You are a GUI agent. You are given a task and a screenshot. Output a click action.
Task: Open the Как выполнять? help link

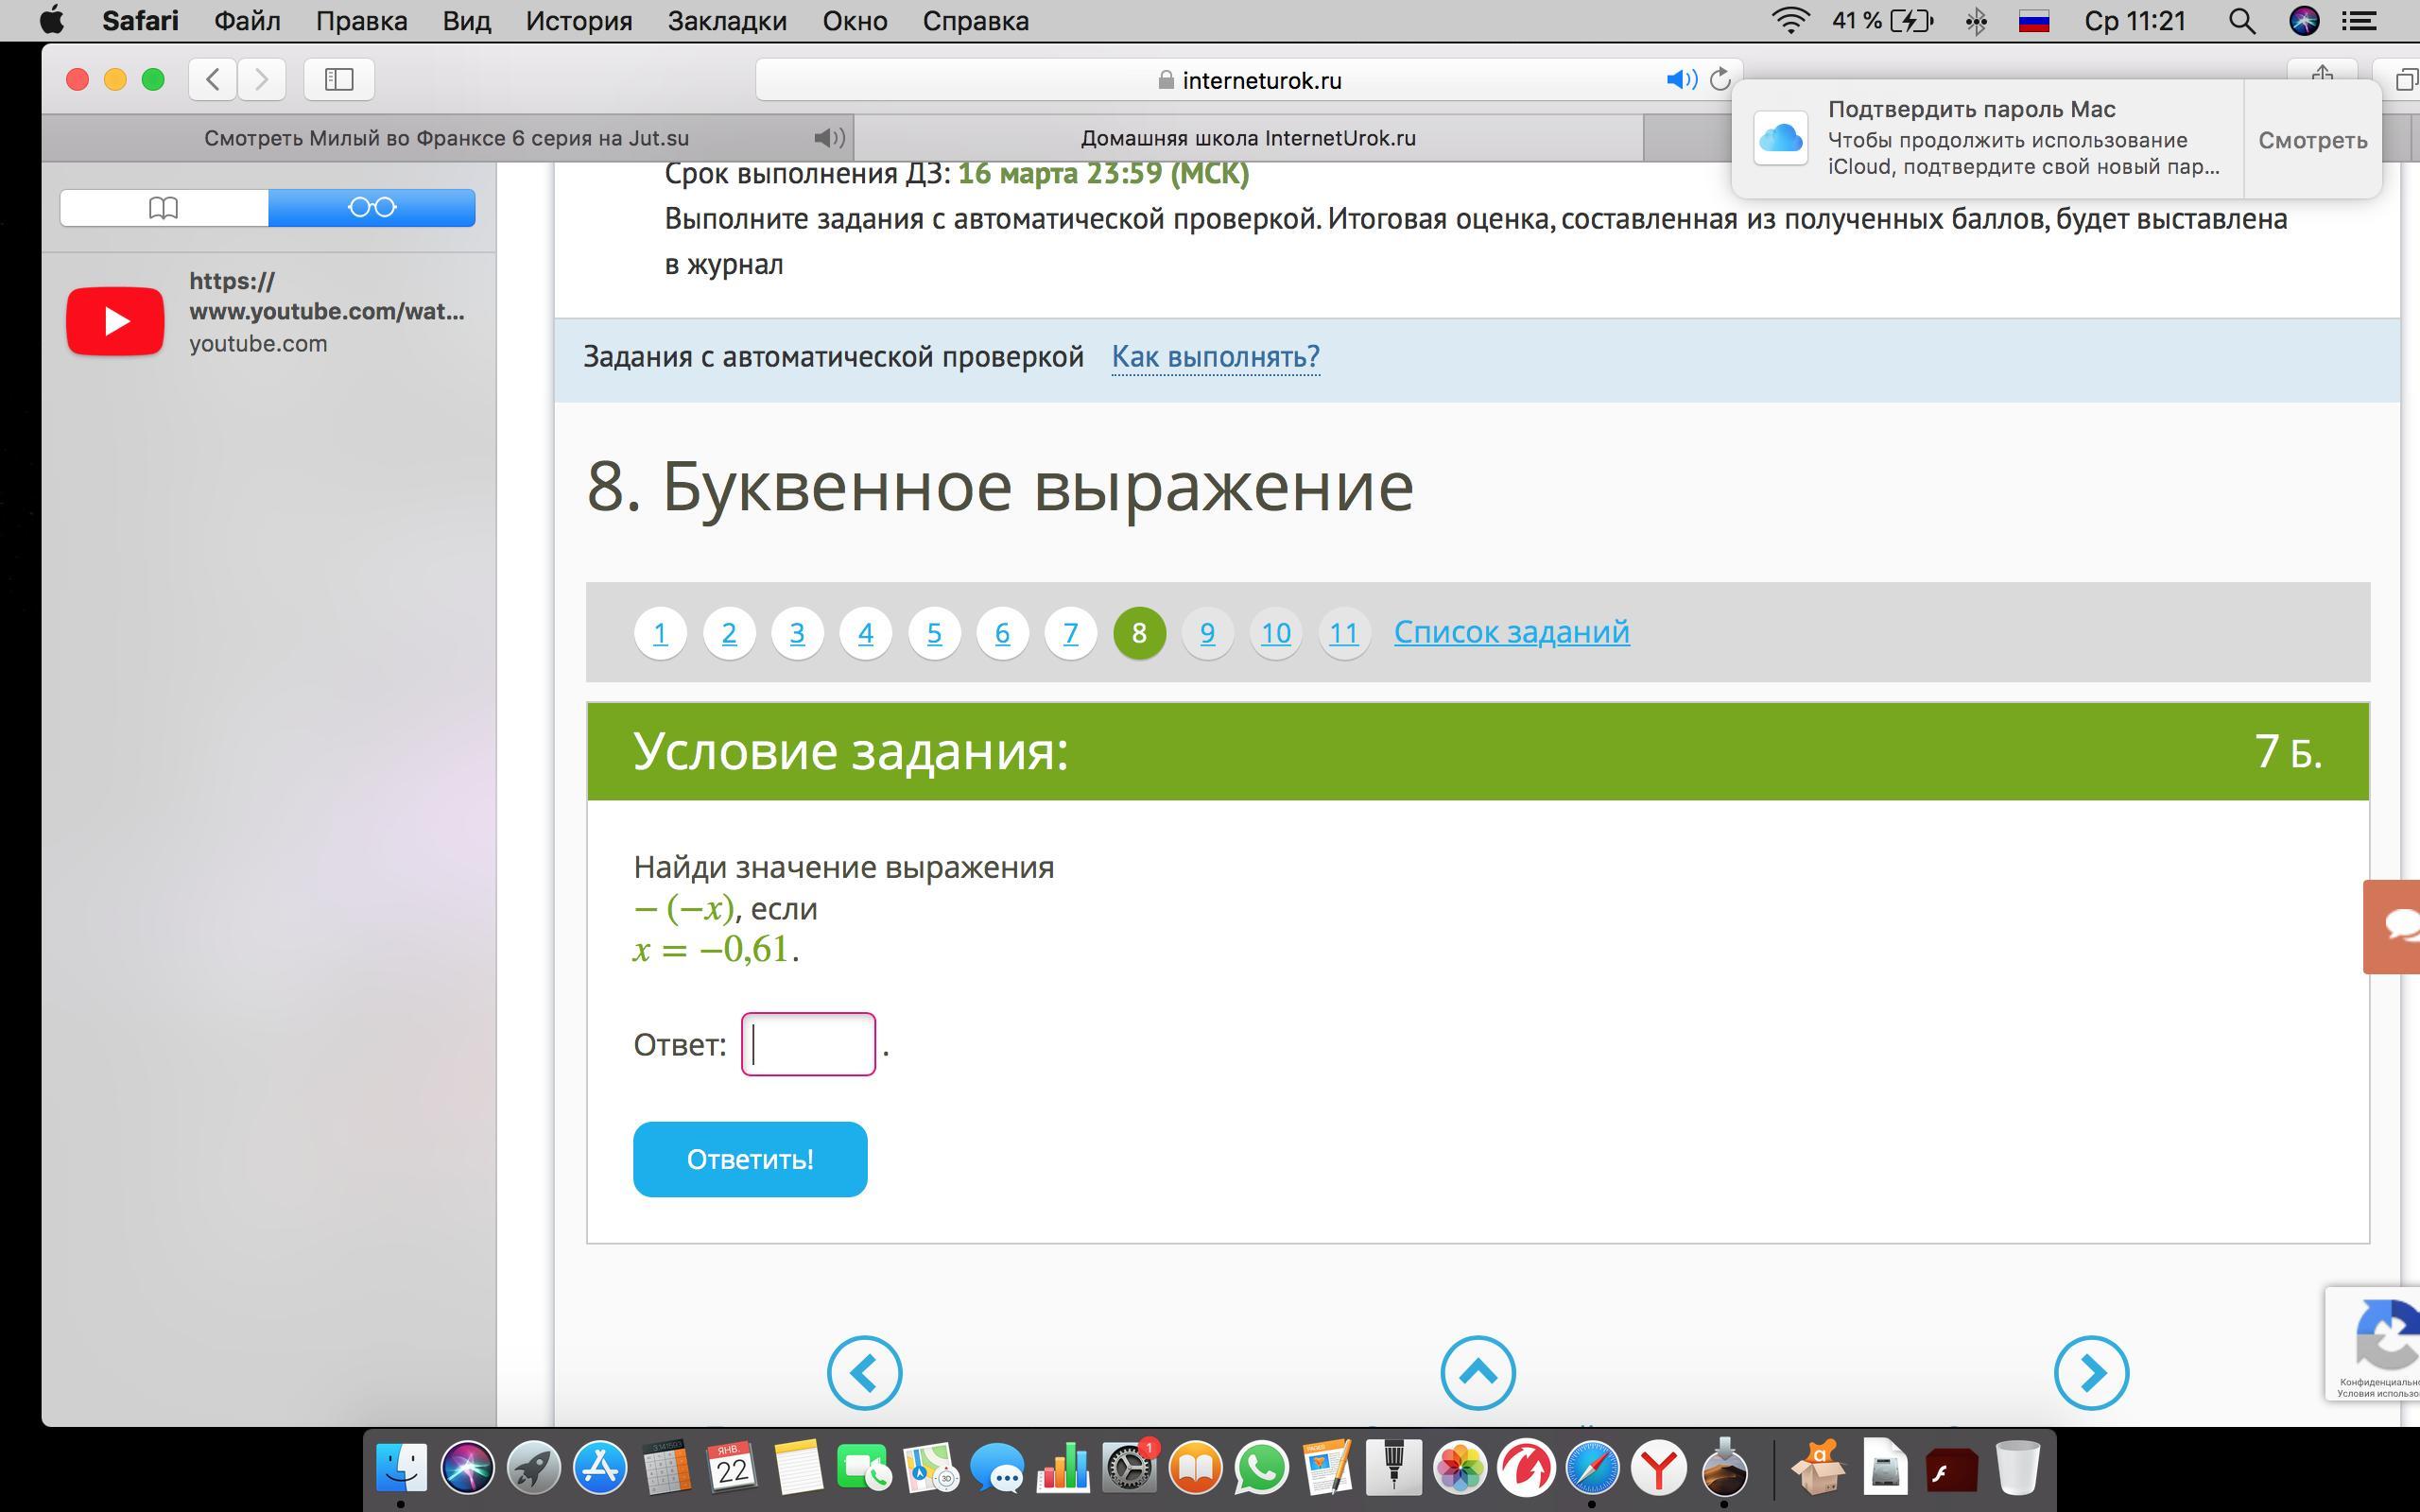[x=1215, y=357]
